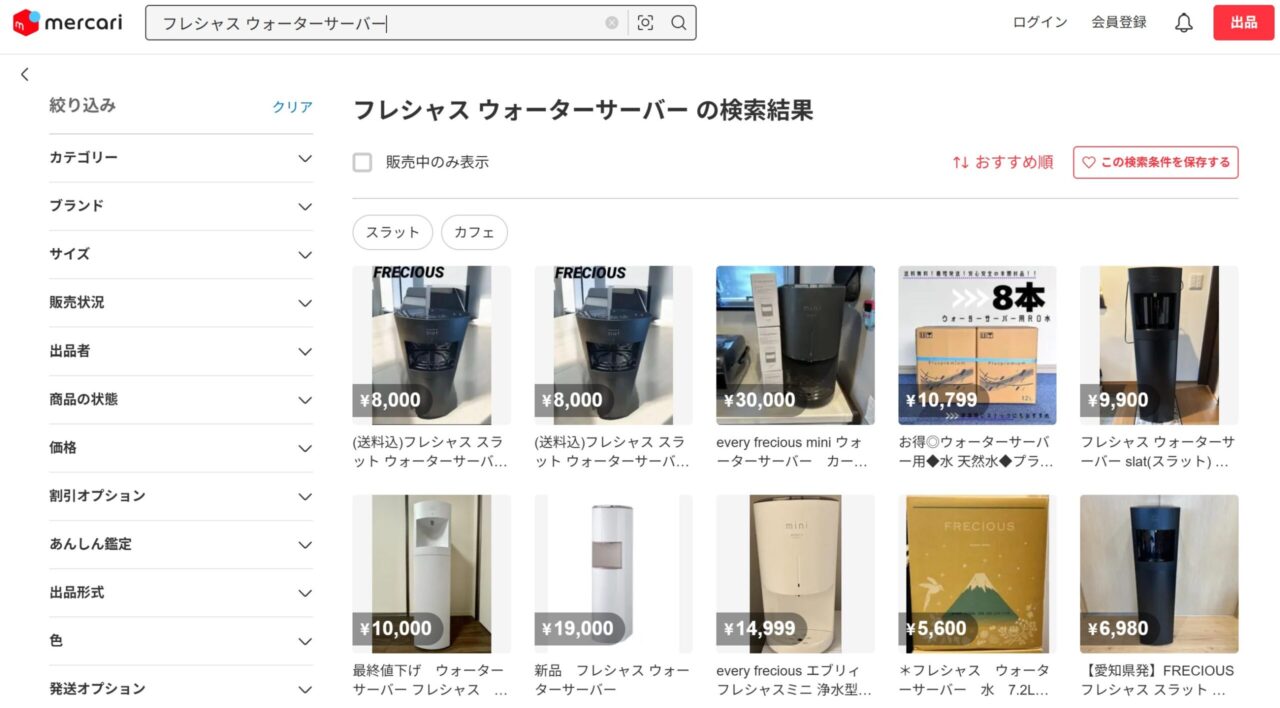Viewport: 1280px width, 708px height.
Task: Expand the 発送オプション filter
Action: click(181, 689)
